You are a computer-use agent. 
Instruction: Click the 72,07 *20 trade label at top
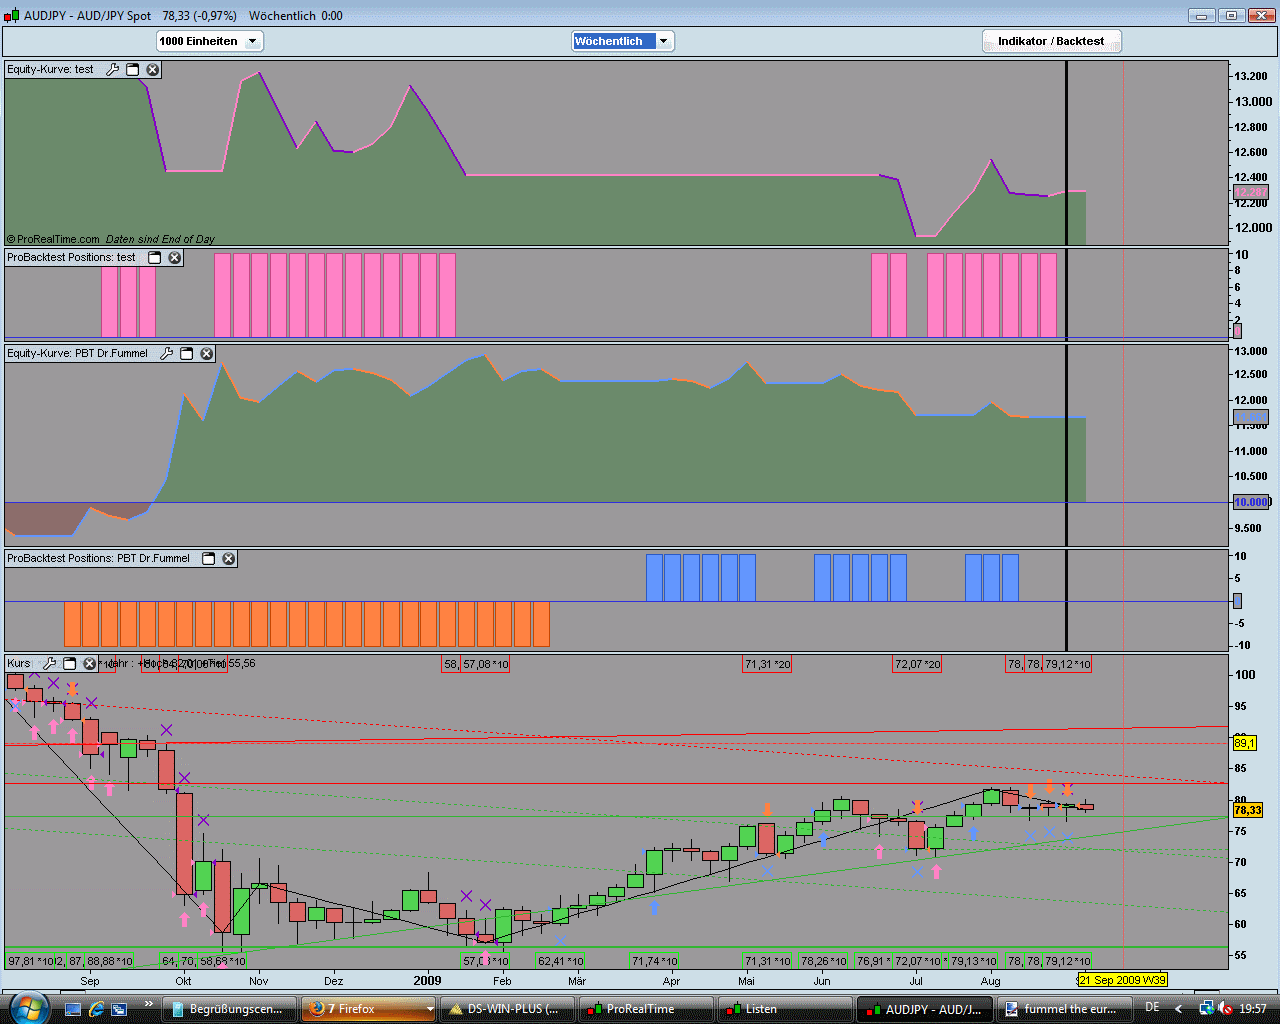(x=917, y=664)
